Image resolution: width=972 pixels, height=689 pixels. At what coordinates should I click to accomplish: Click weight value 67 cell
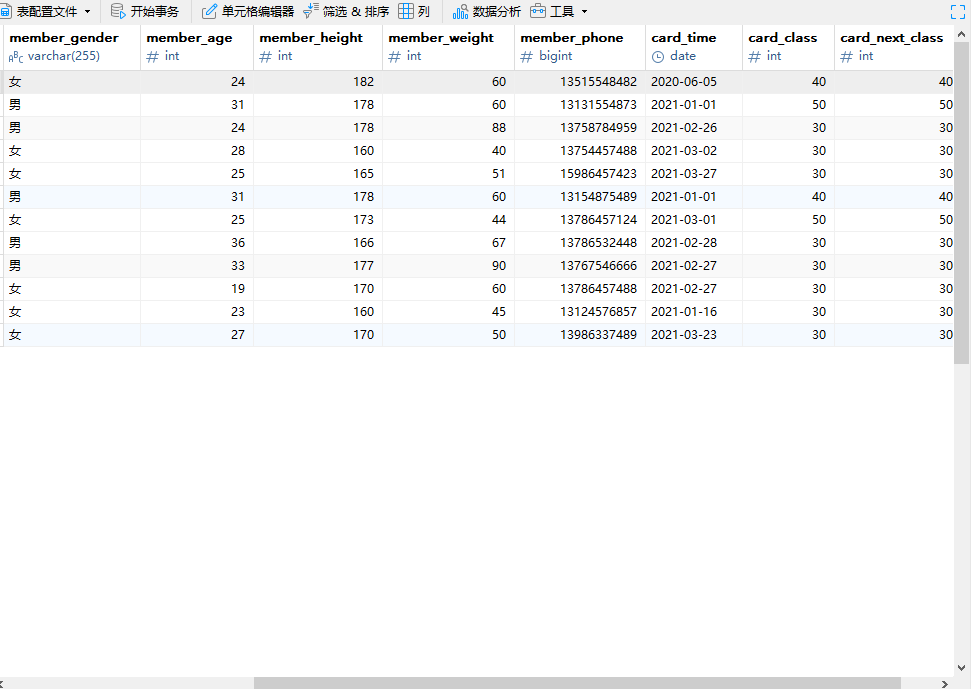(x=448, y=242)
